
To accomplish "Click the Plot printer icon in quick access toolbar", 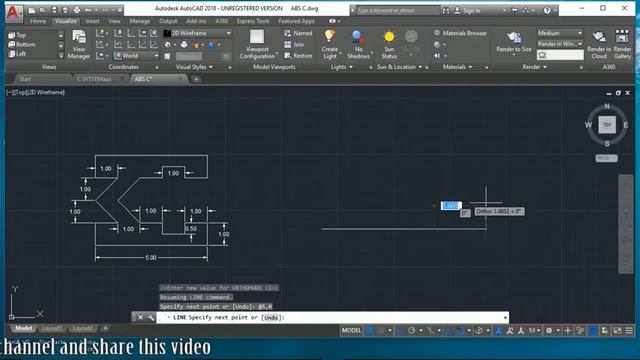I will (76, 10).
